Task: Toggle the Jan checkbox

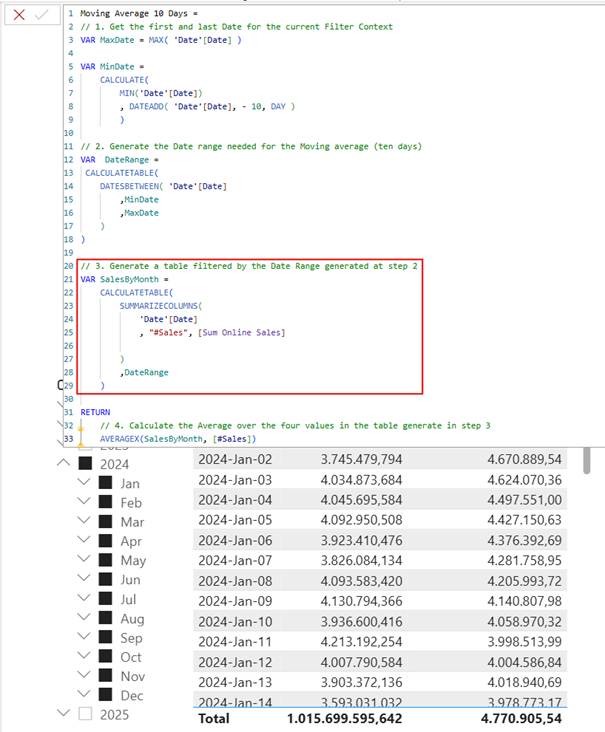Action: [106, 482]
